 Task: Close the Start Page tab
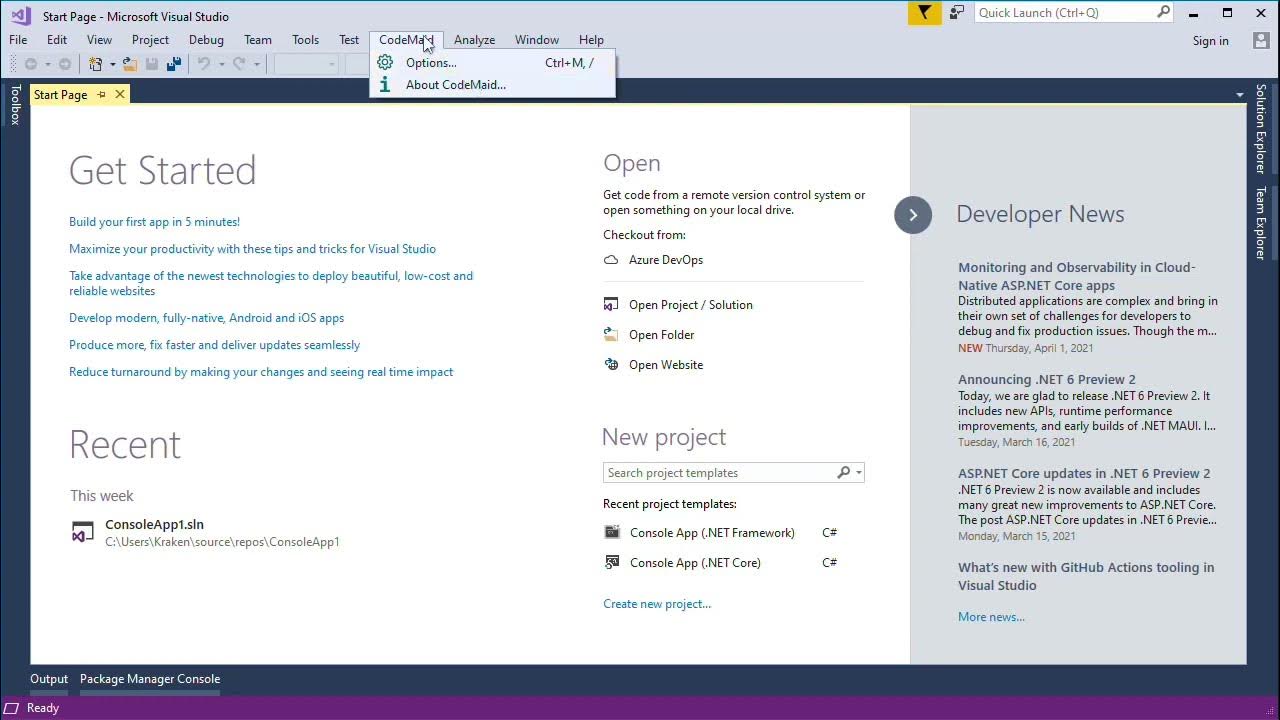coord(120,94)
